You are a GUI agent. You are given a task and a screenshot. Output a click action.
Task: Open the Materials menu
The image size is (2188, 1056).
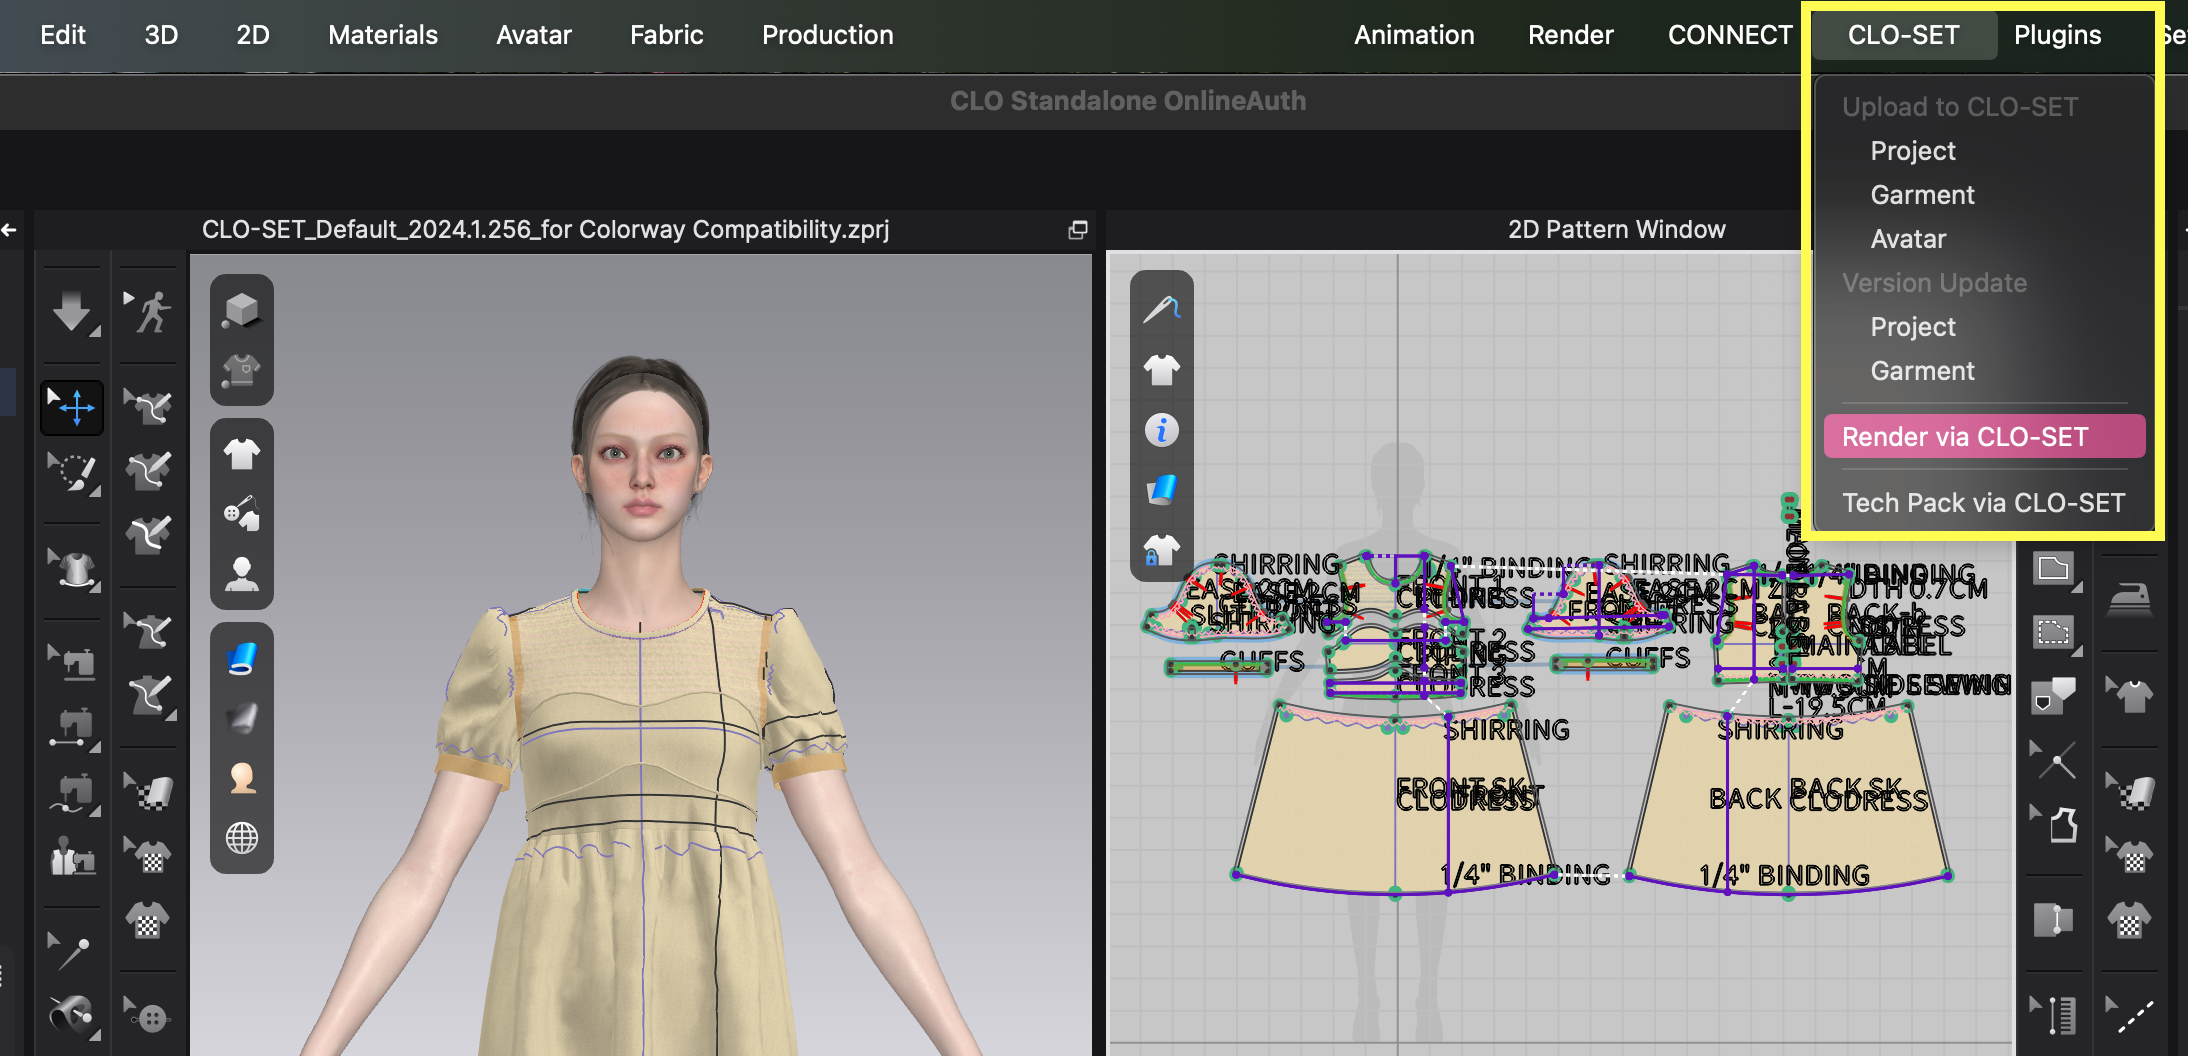(x=381, y=35)
